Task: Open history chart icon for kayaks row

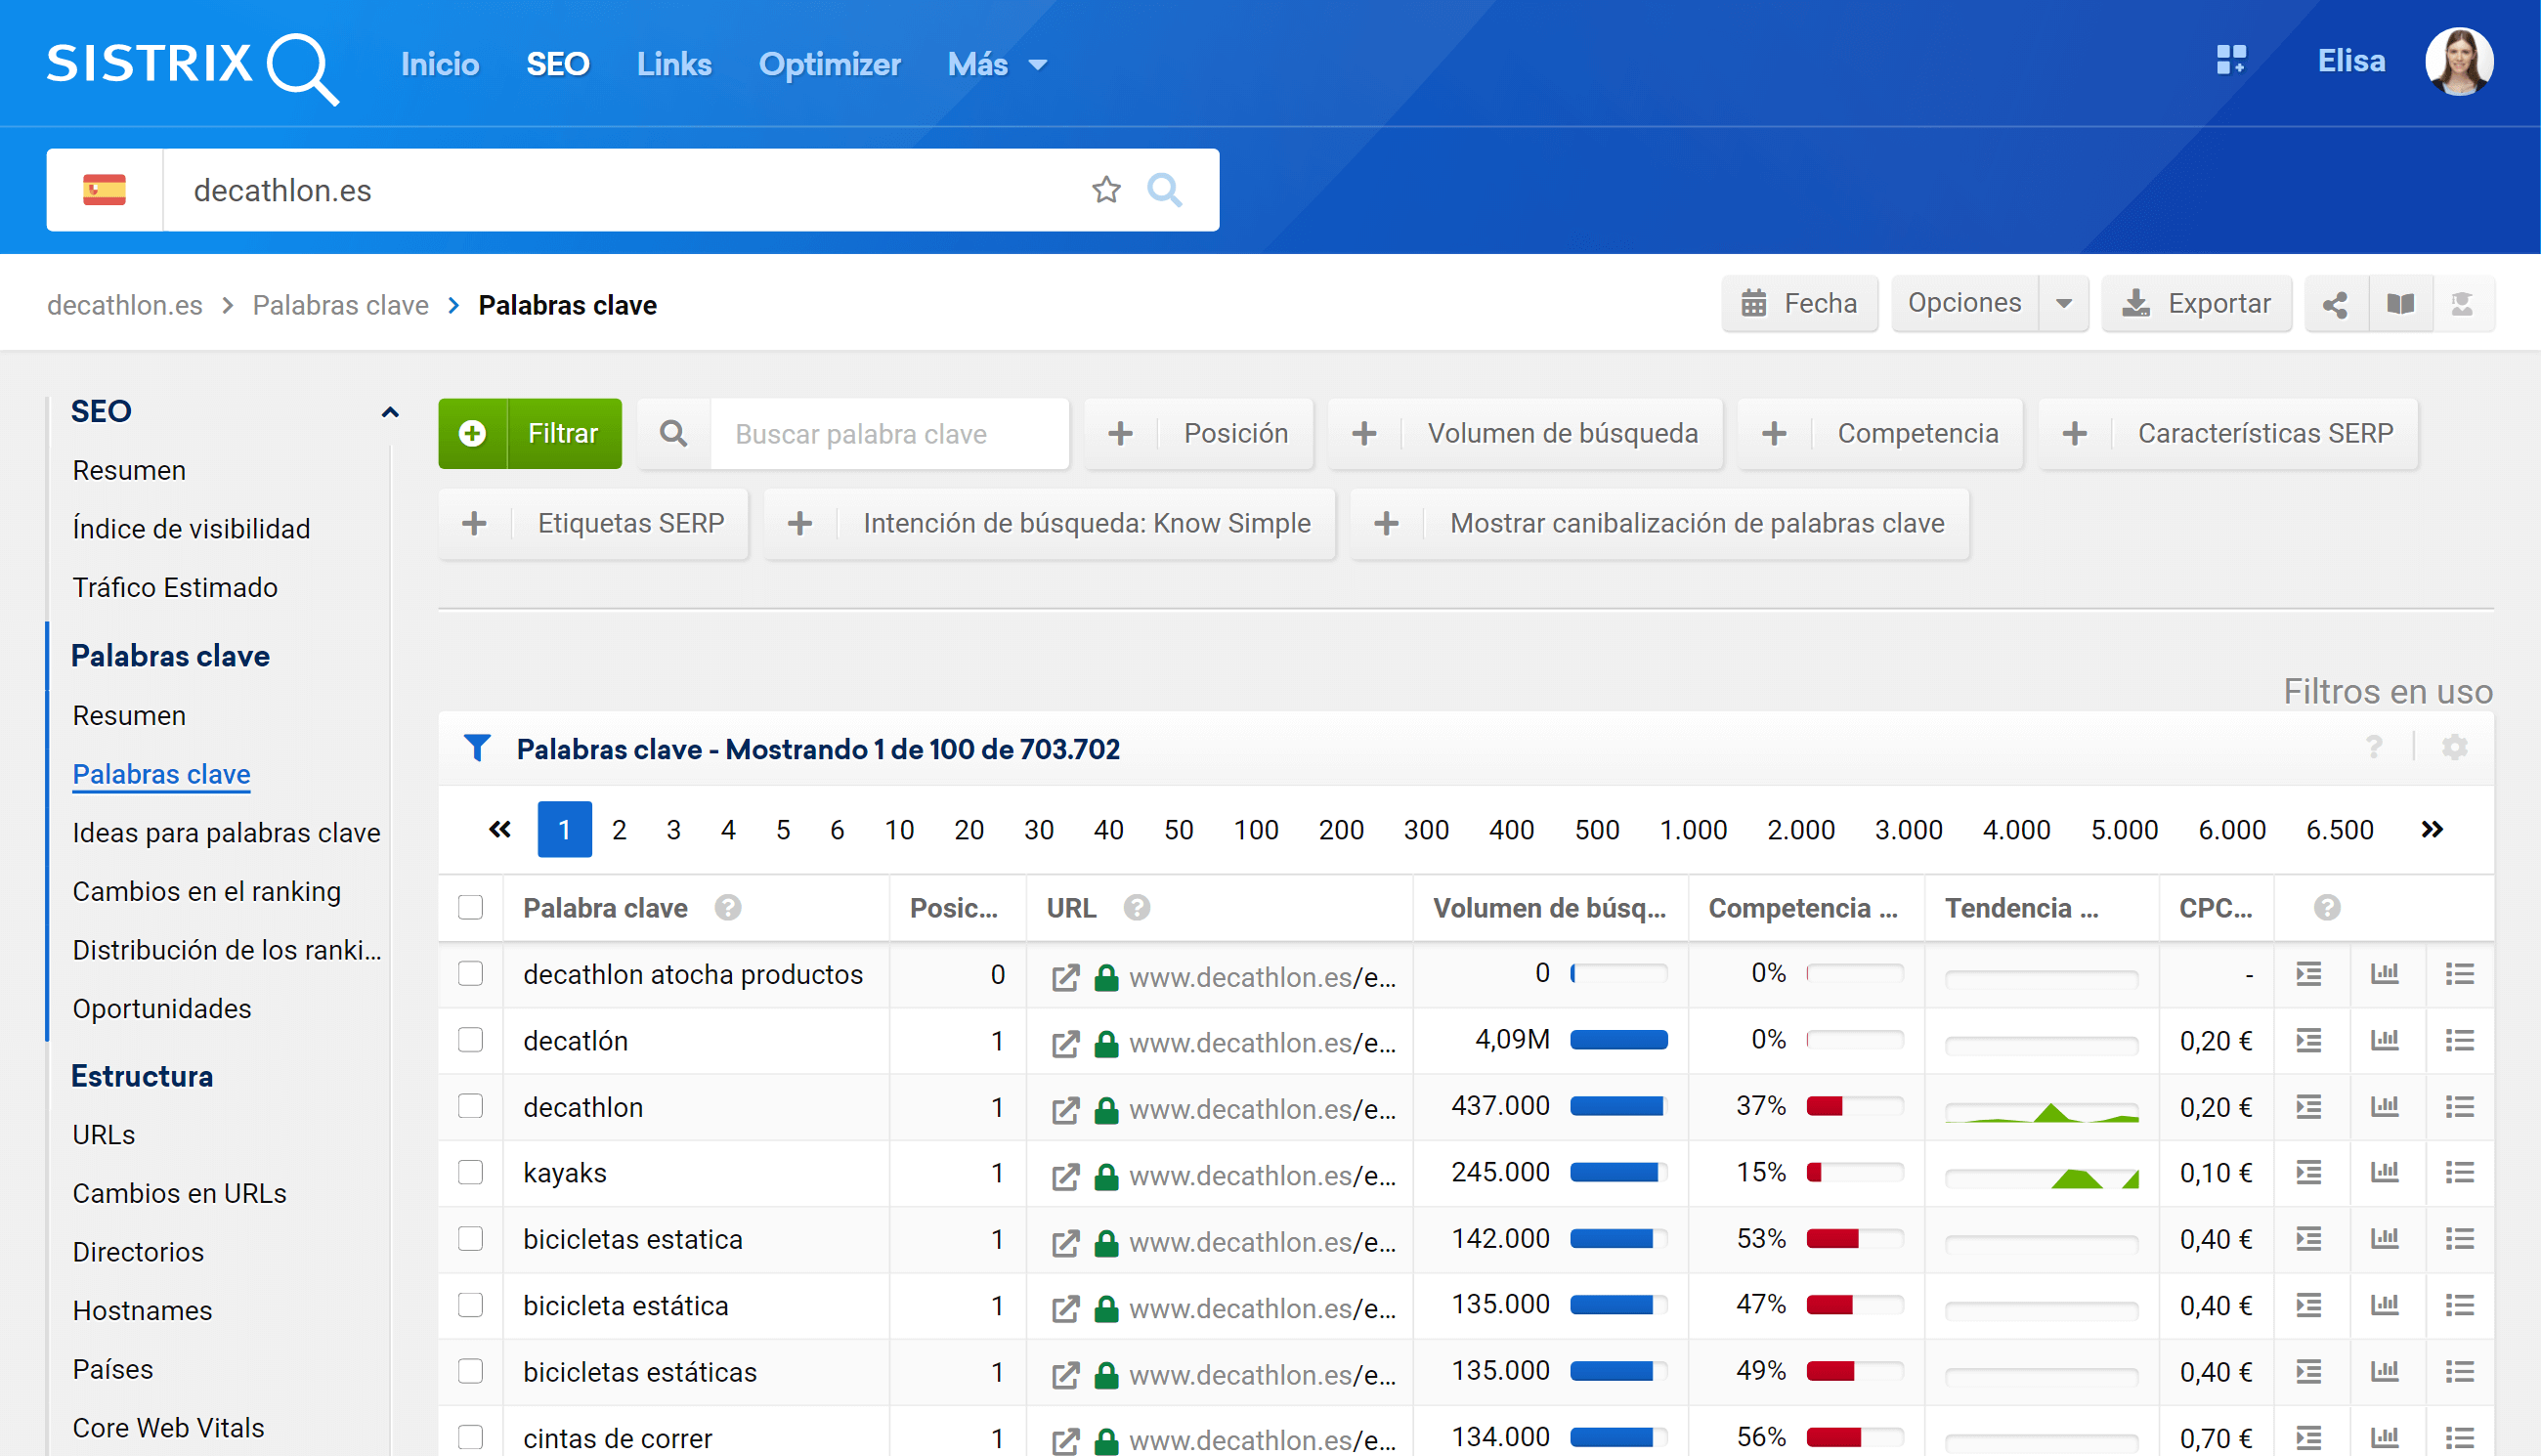Action: click(2384, 1172)
